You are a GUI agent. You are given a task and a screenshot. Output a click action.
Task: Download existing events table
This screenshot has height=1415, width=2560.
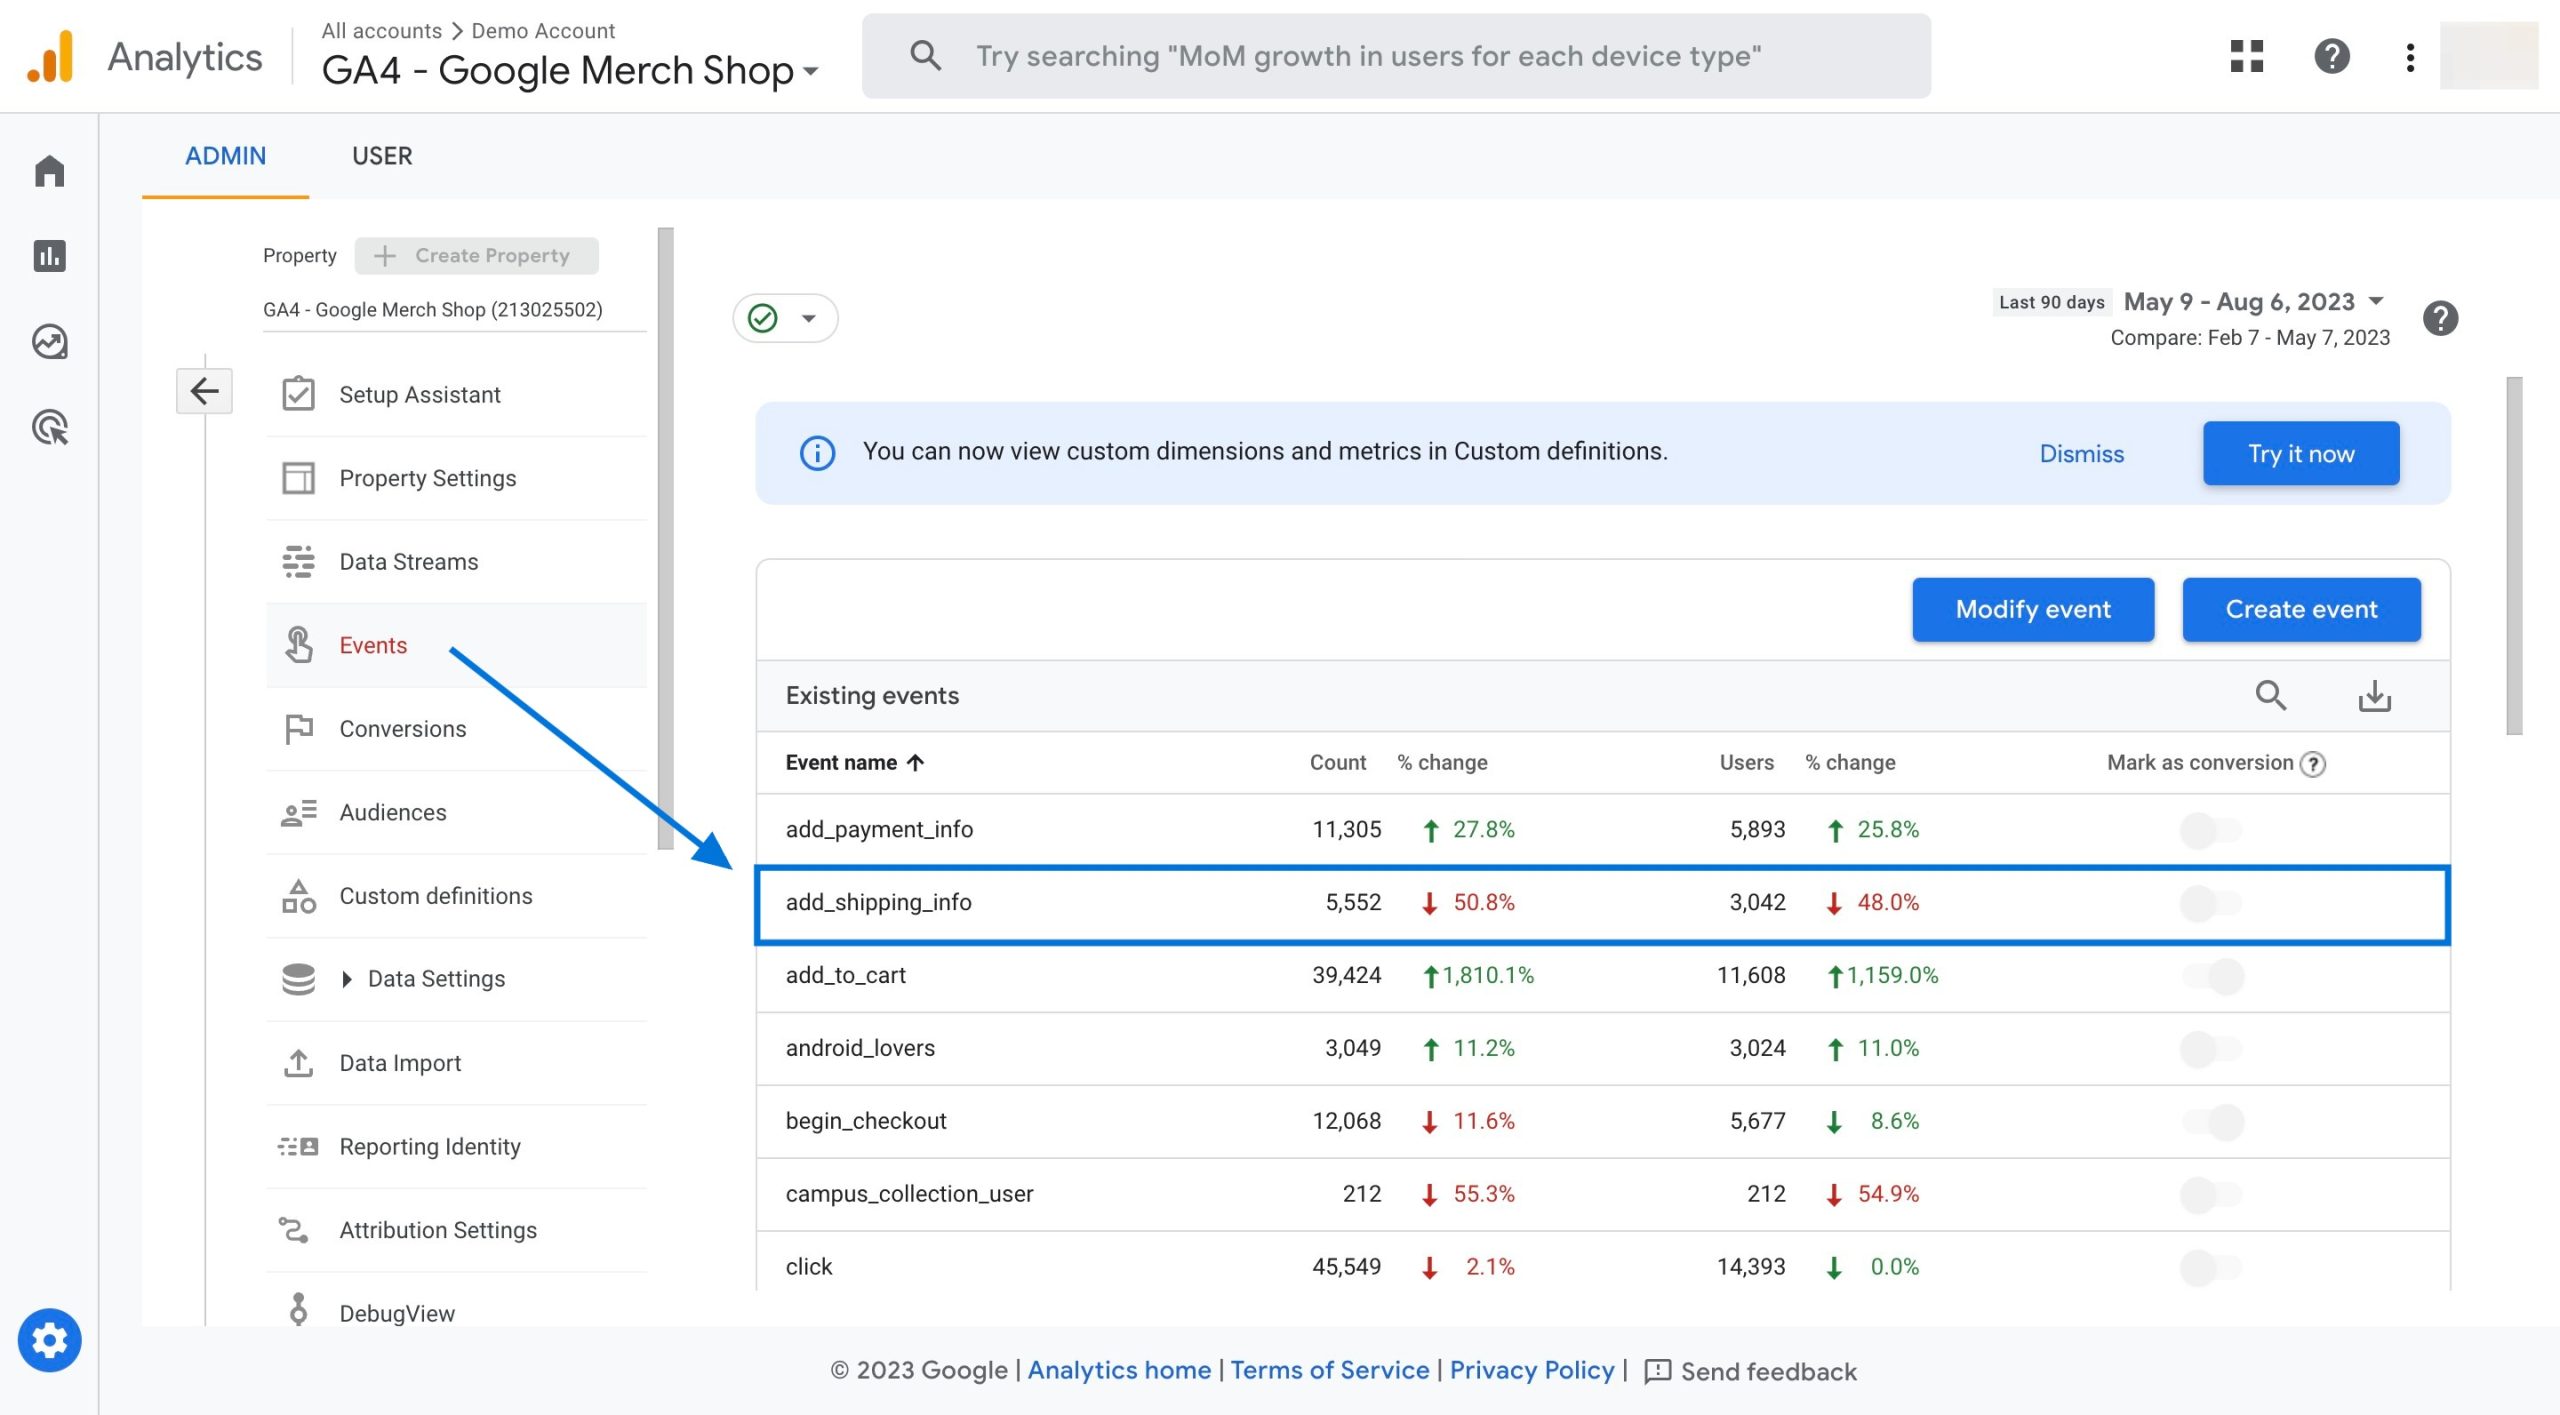pyautogui.click(x=2375, y=696)
